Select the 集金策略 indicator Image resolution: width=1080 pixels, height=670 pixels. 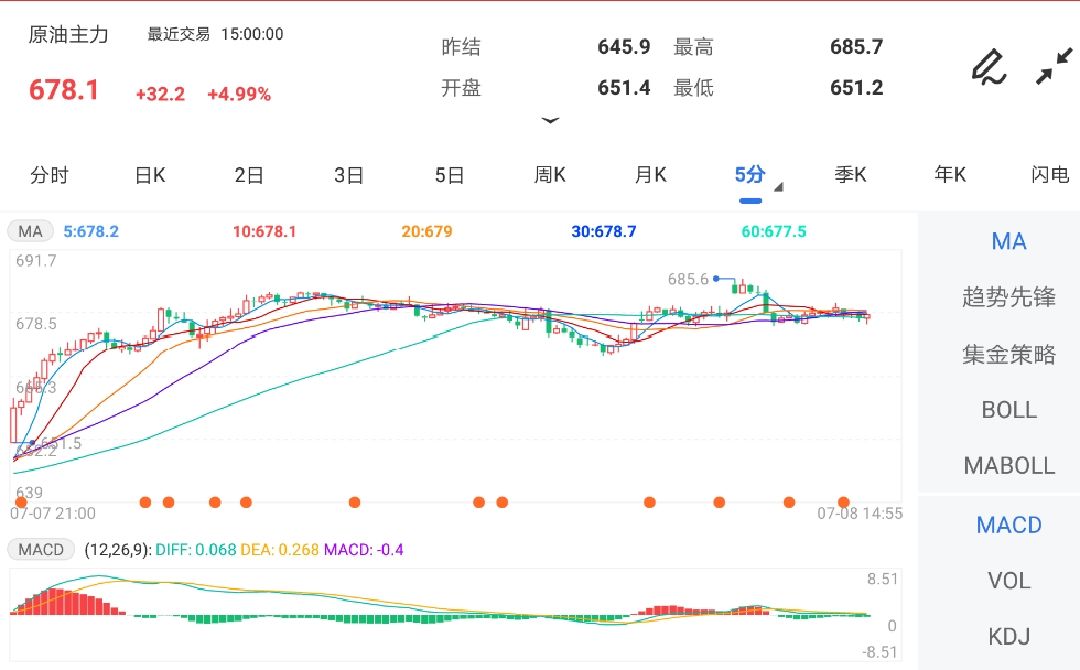[1008, 355]
